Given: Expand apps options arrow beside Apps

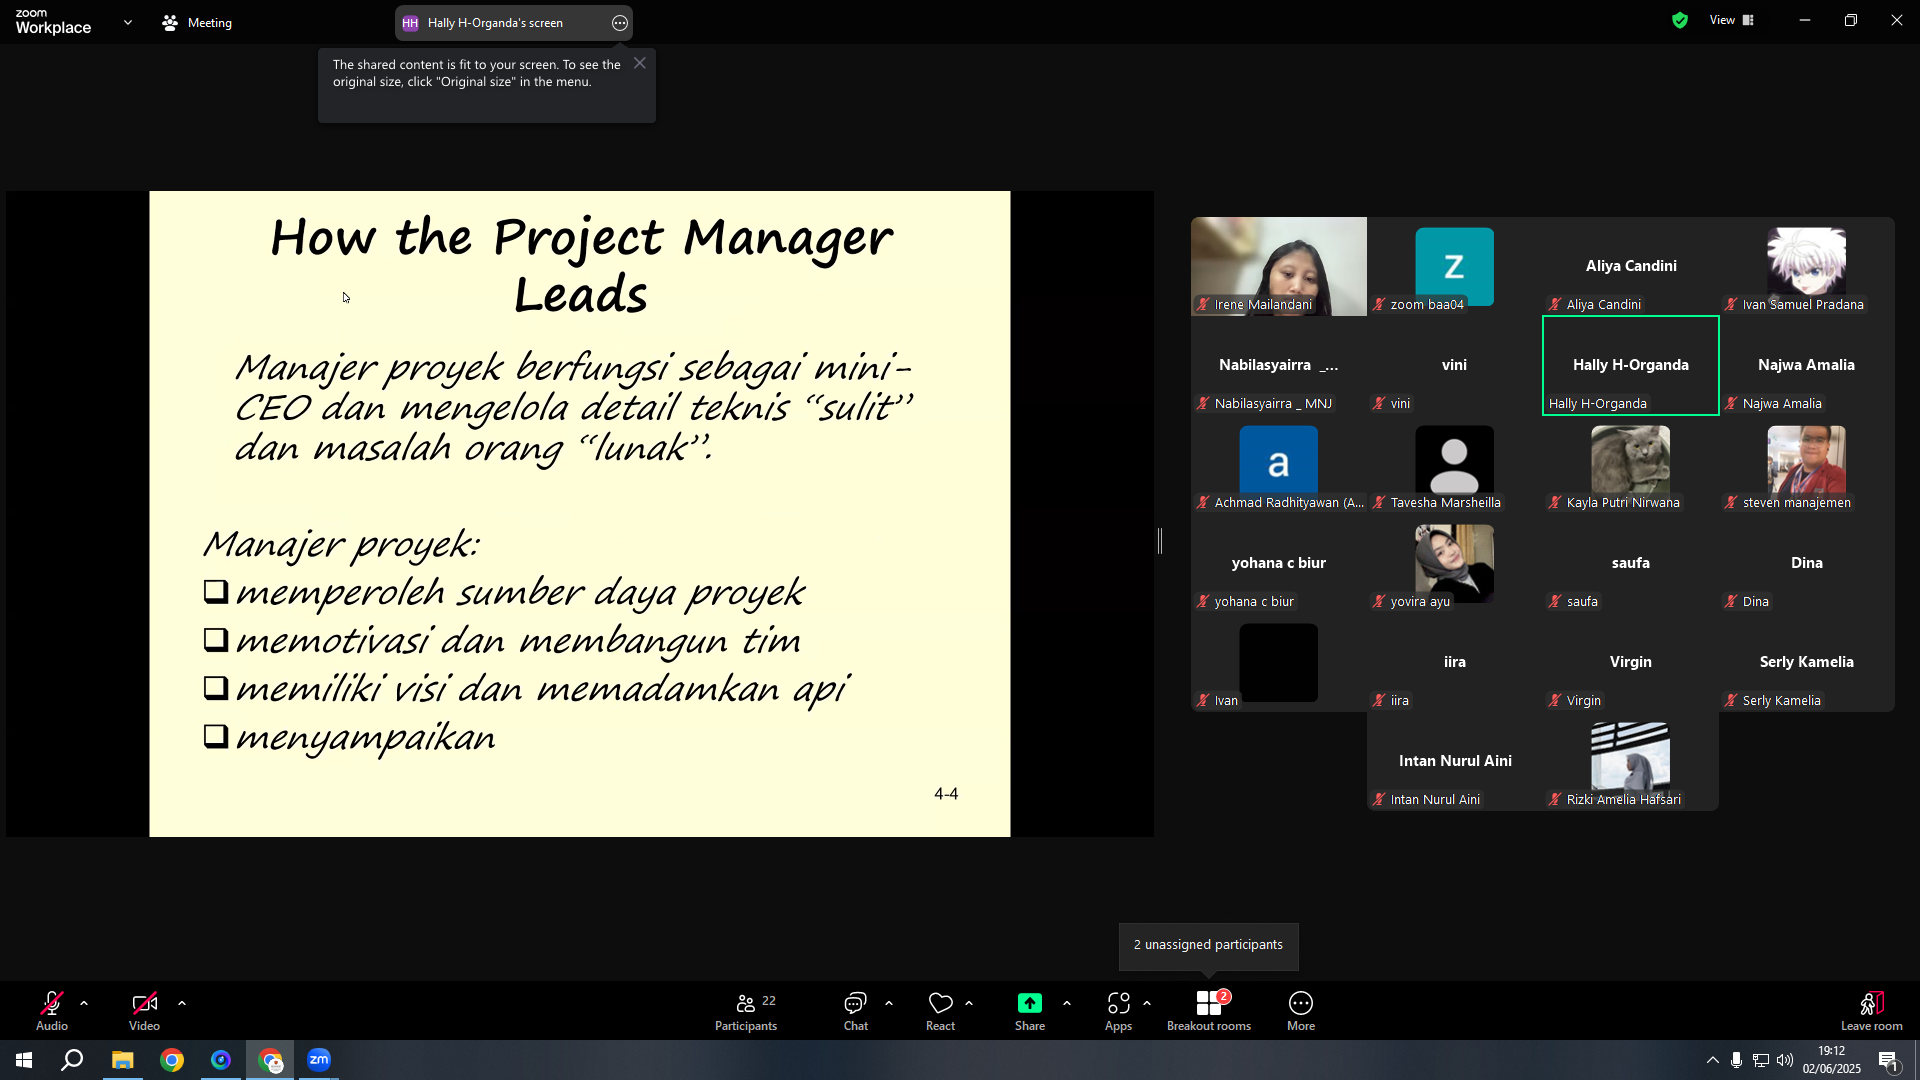Looking at the screenshot, I should click(x=1147, y=1003).
